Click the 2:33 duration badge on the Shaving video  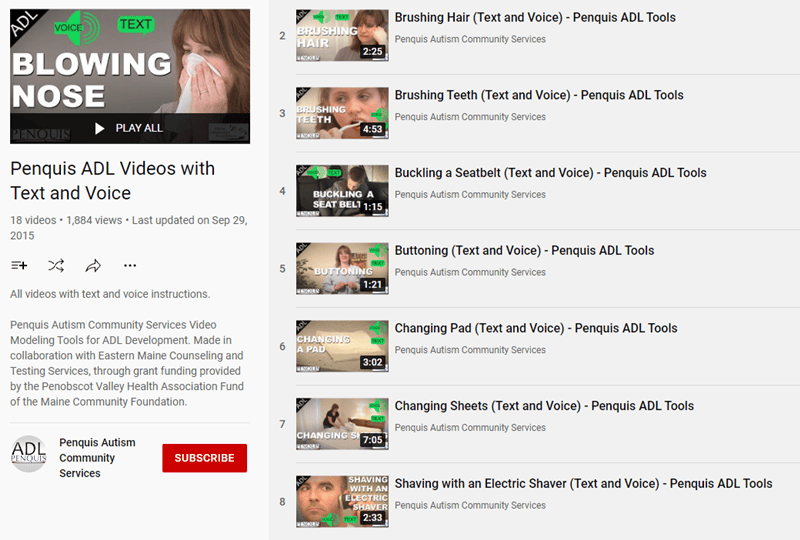click(372, 518)
